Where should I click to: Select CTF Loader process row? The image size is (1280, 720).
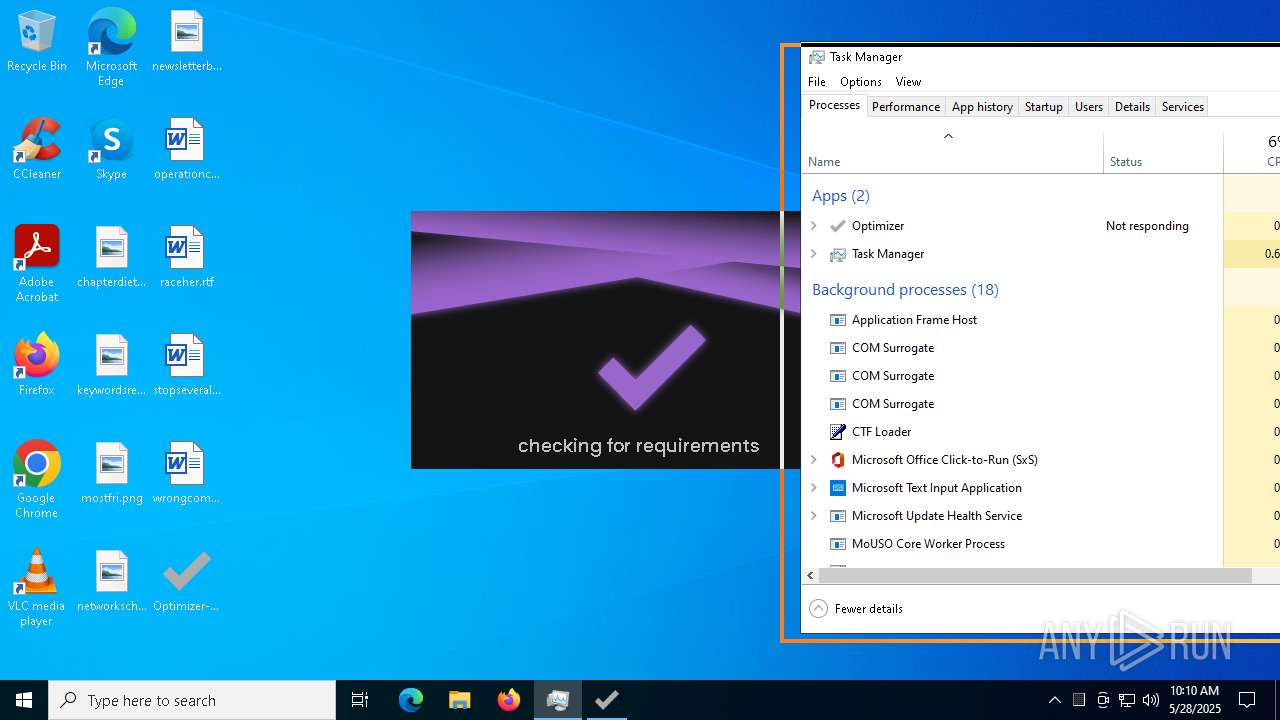[1040, 432]
